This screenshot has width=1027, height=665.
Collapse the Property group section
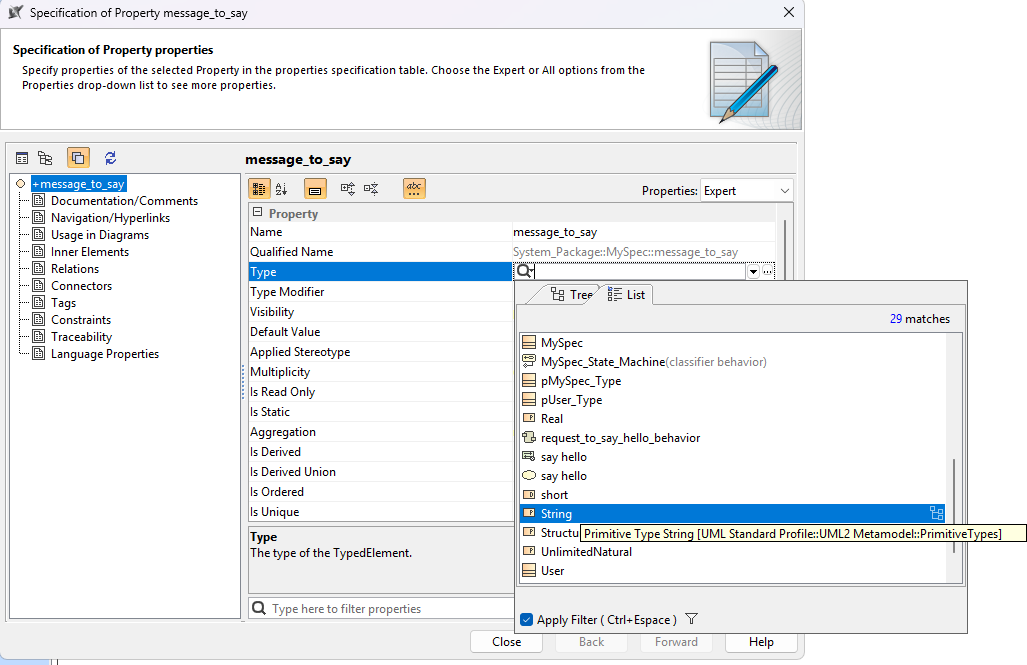pos(257,212)
